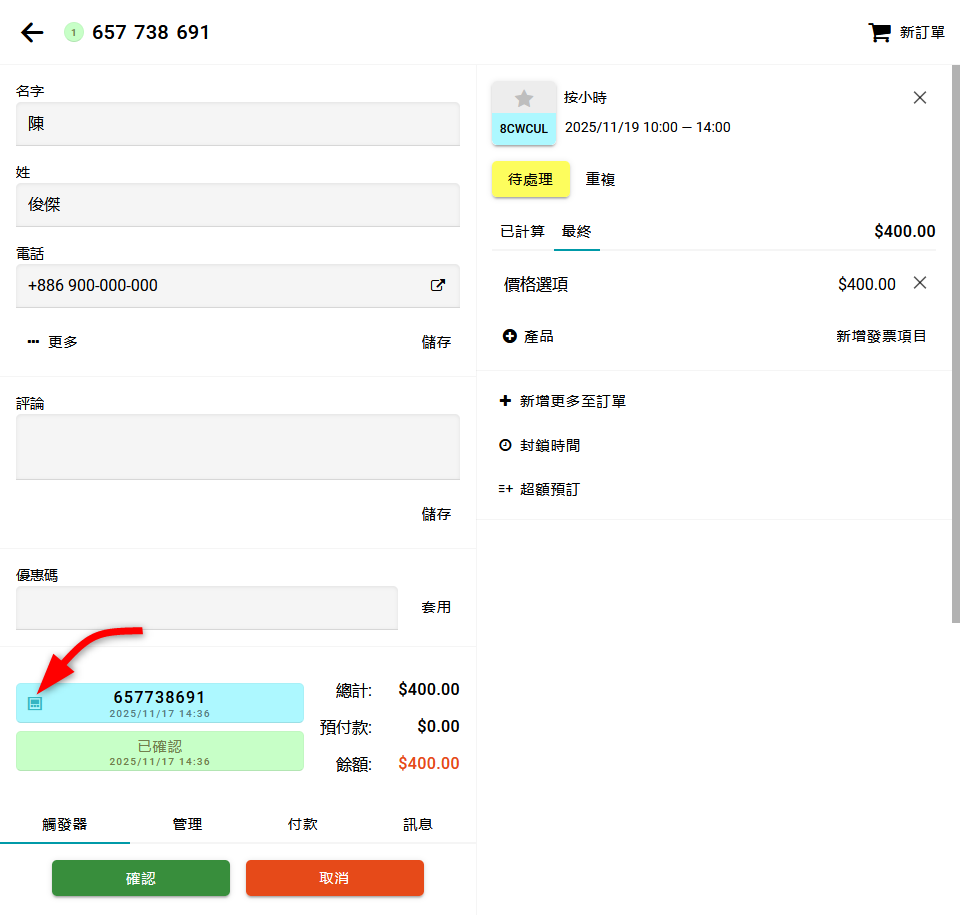This screenshot has height=915, width=960.
Task: Click the star thumbnail above 8CWCUL
Action: pos(524,98)
